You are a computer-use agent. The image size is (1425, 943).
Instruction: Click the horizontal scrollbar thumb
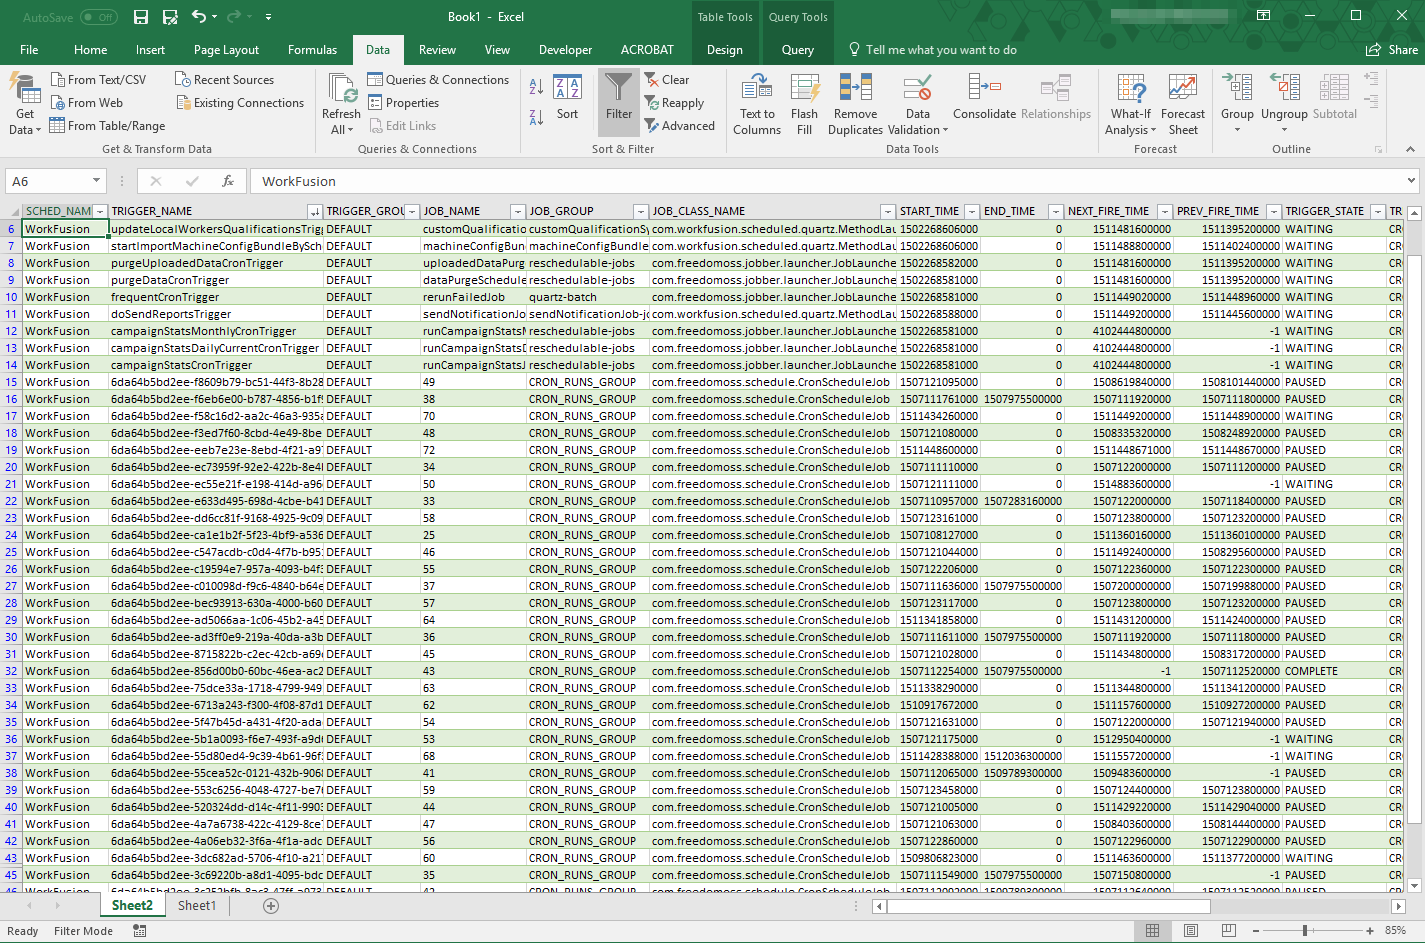[1048, 906]
